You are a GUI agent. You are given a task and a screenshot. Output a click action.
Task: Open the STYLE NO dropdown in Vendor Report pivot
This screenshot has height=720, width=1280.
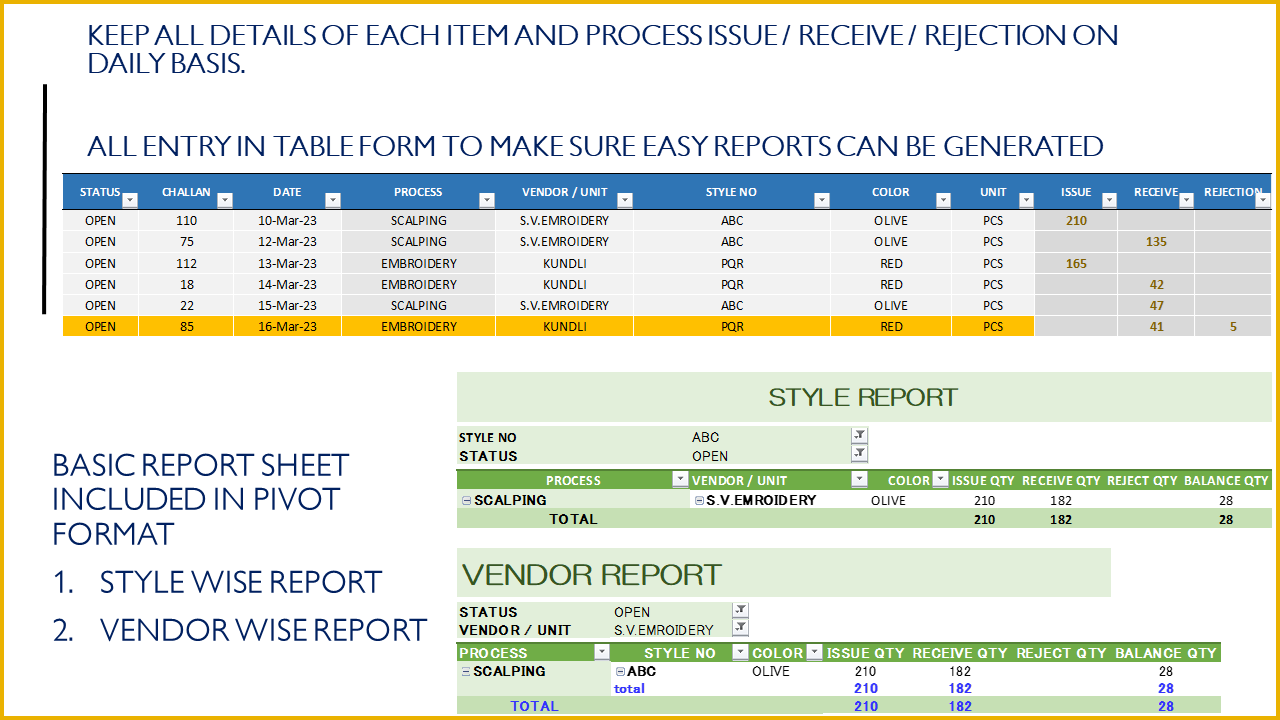coord(740,652)
